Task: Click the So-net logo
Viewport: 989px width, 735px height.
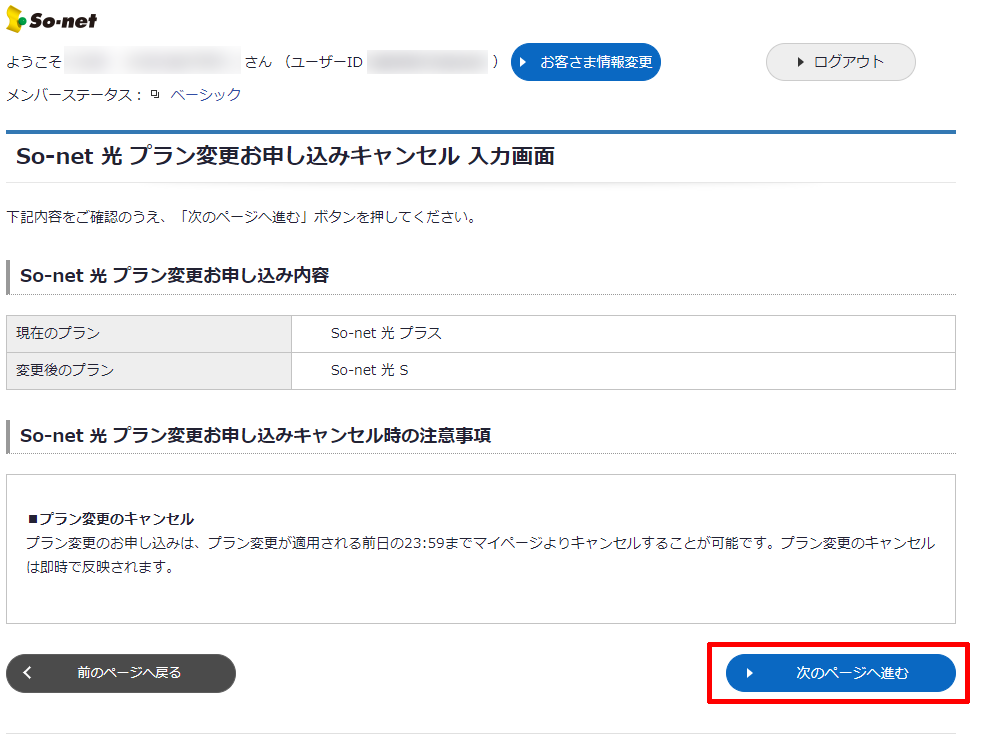Action: [x=52, y=21]
